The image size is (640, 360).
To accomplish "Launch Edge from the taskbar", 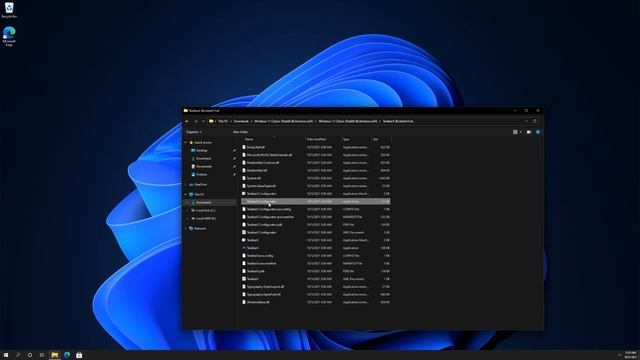I will coord(67,355).
